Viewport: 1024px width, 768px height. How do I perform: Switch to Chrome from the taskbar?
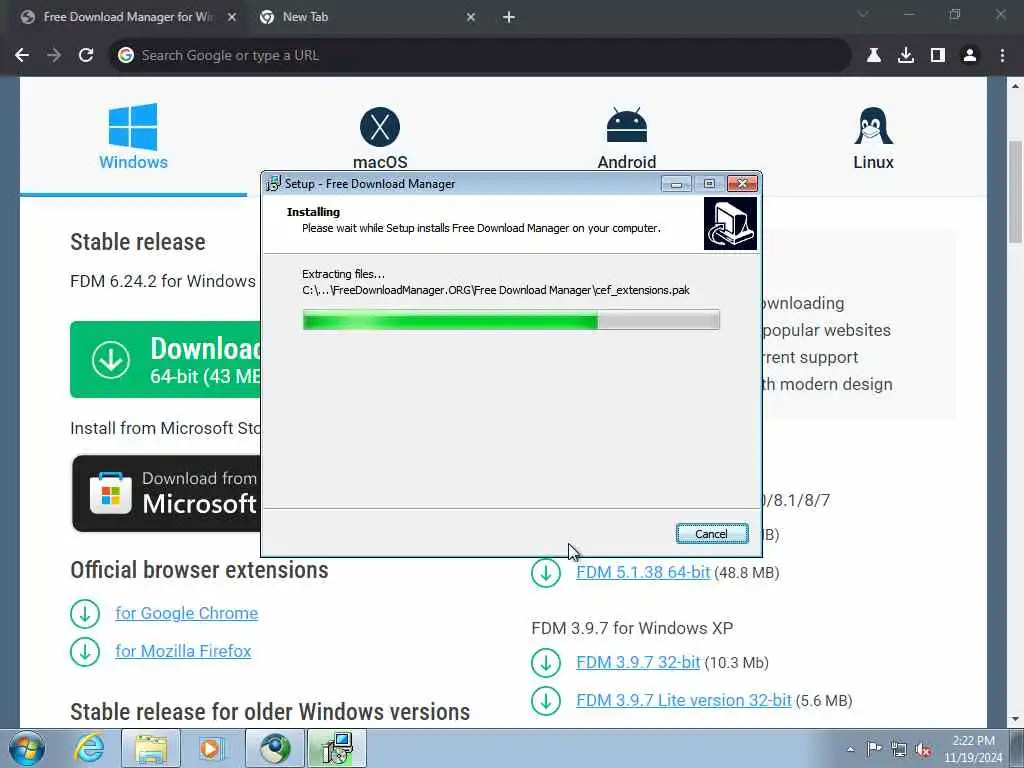(275, 748)
